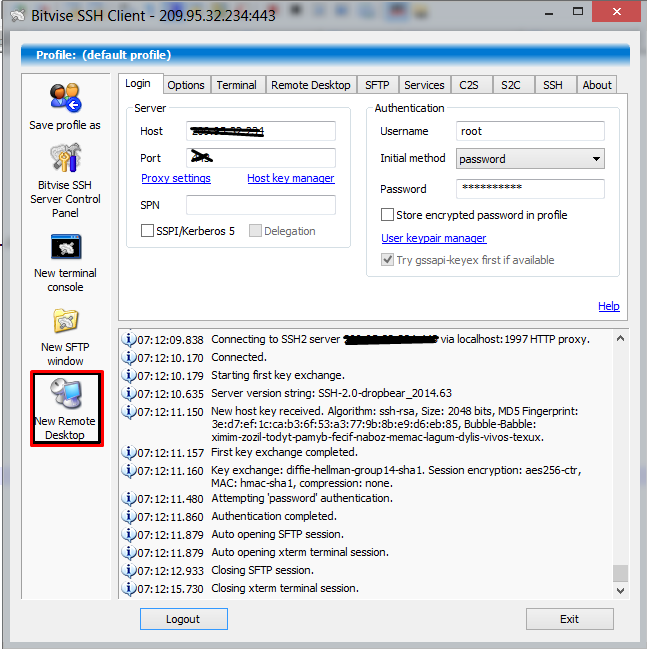
Task: Open Proxy settings link
Action: [x=176, y=178]
